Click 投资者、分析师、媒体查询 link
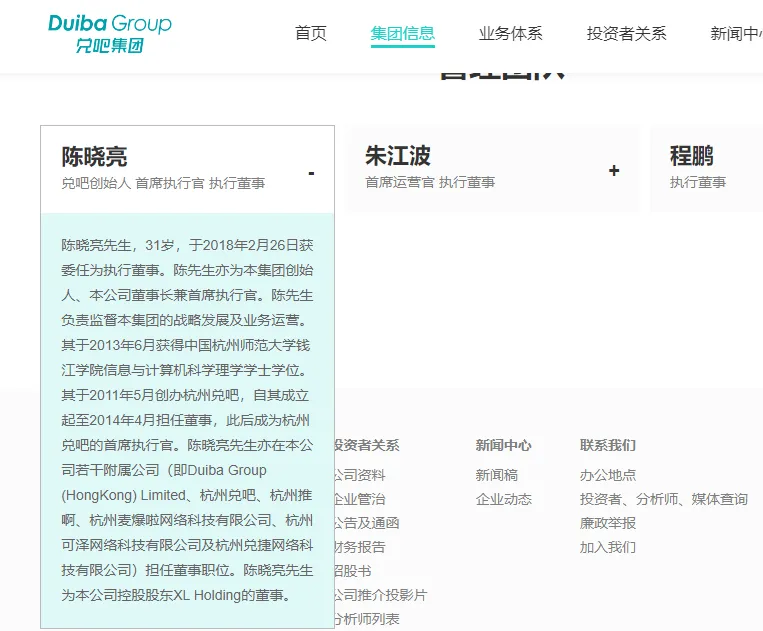The height and width of the screenshot is (631, 763). [x=663, y=499]
